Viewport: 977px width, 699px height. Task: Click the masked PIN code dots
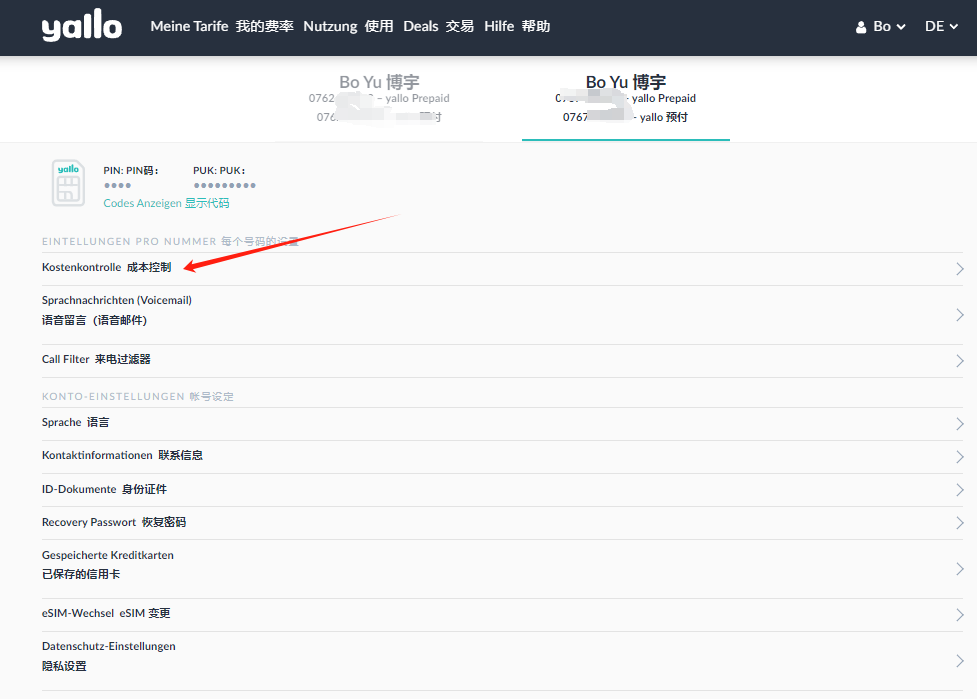tap(117, 185)
